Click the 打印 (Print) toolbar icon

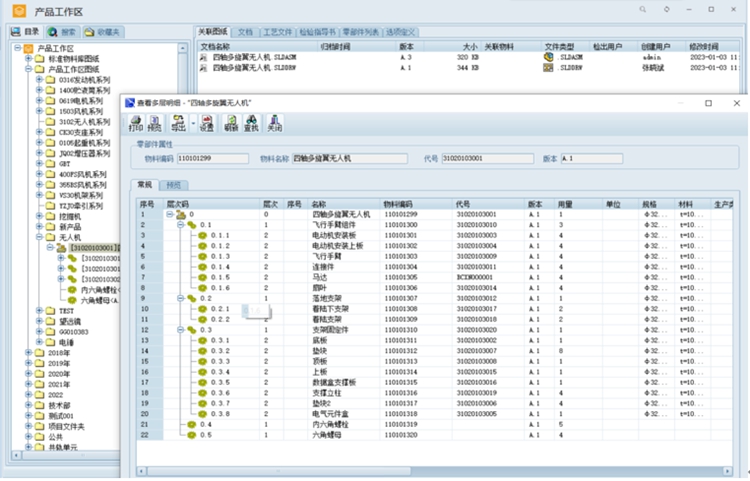pos(135,124)
